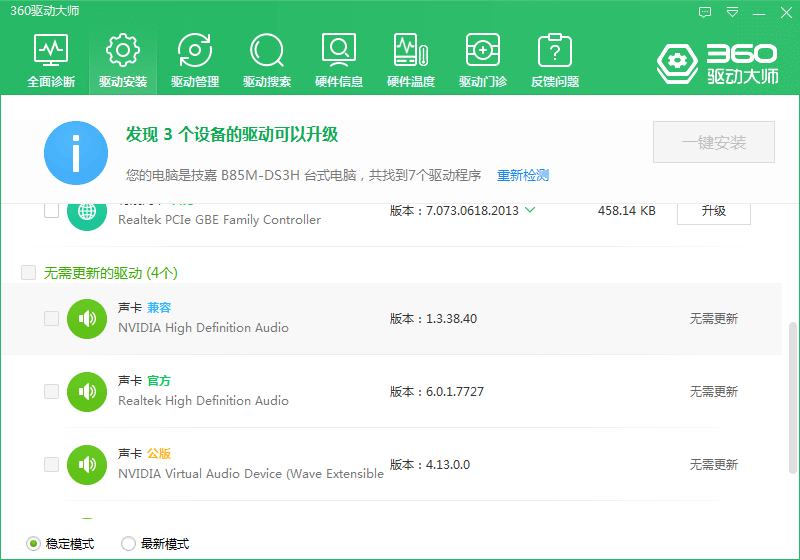Click the 重新检测 re-detect link
The height and width of the screenshot is (560, 800).
point(523,175)
